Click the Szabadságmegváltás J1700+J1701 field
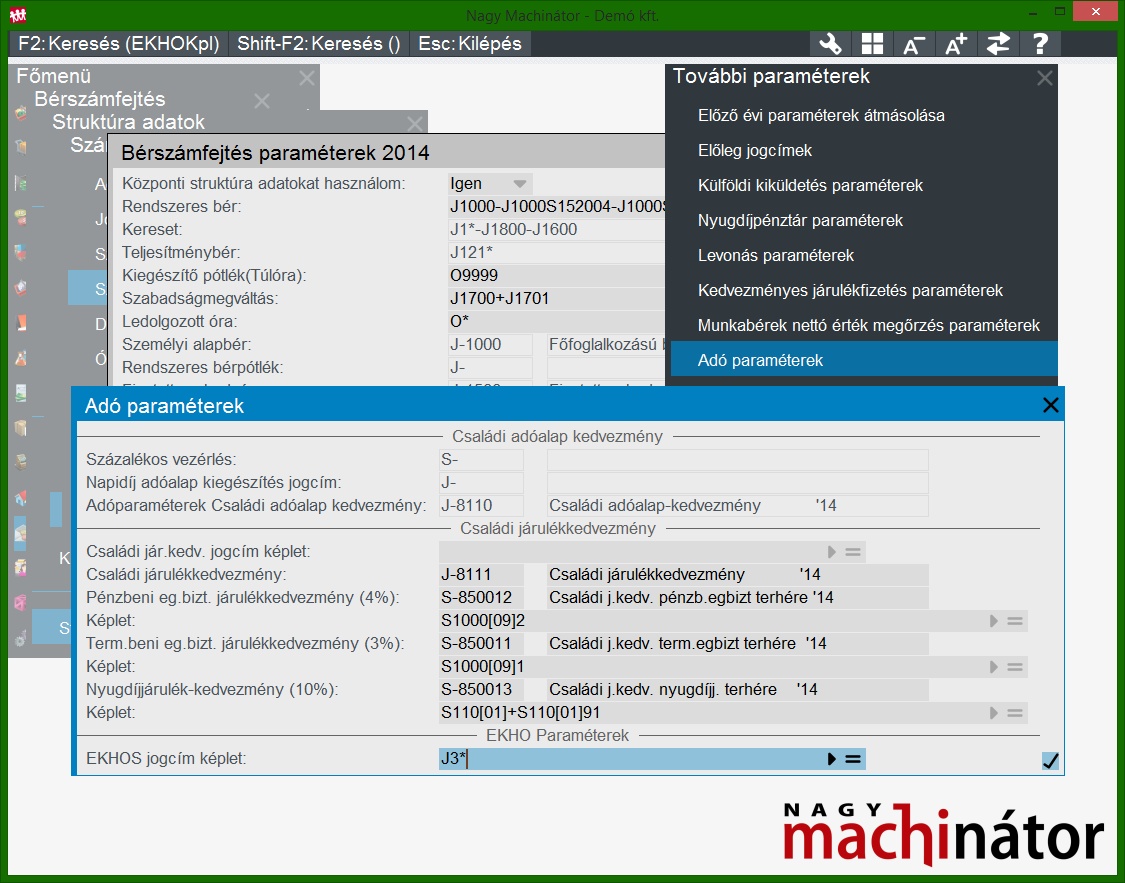This screenshot has width=1125, height=883. point(557,298)
